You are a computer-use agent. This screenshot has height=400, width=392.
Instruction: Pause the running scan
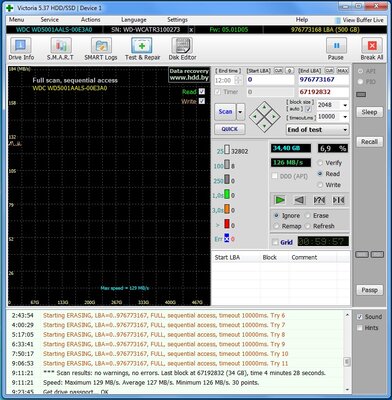(336, 49)
